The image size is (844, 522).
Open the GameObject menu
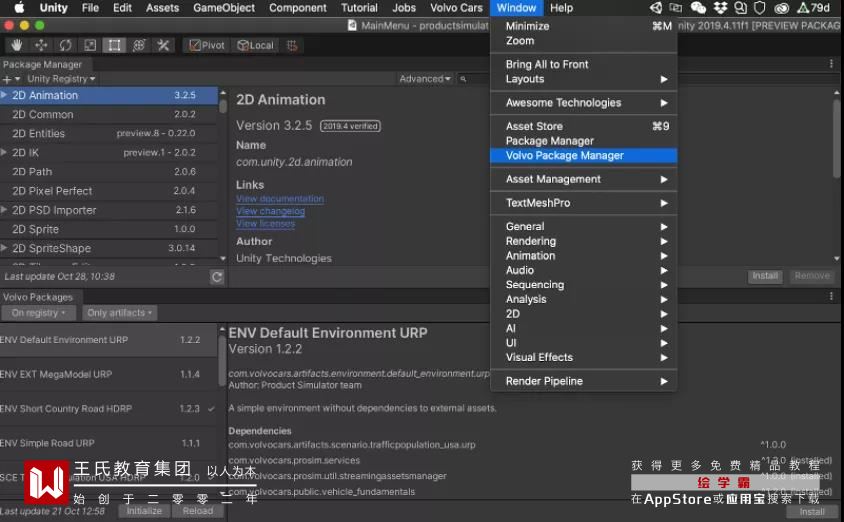coord(224,8)
